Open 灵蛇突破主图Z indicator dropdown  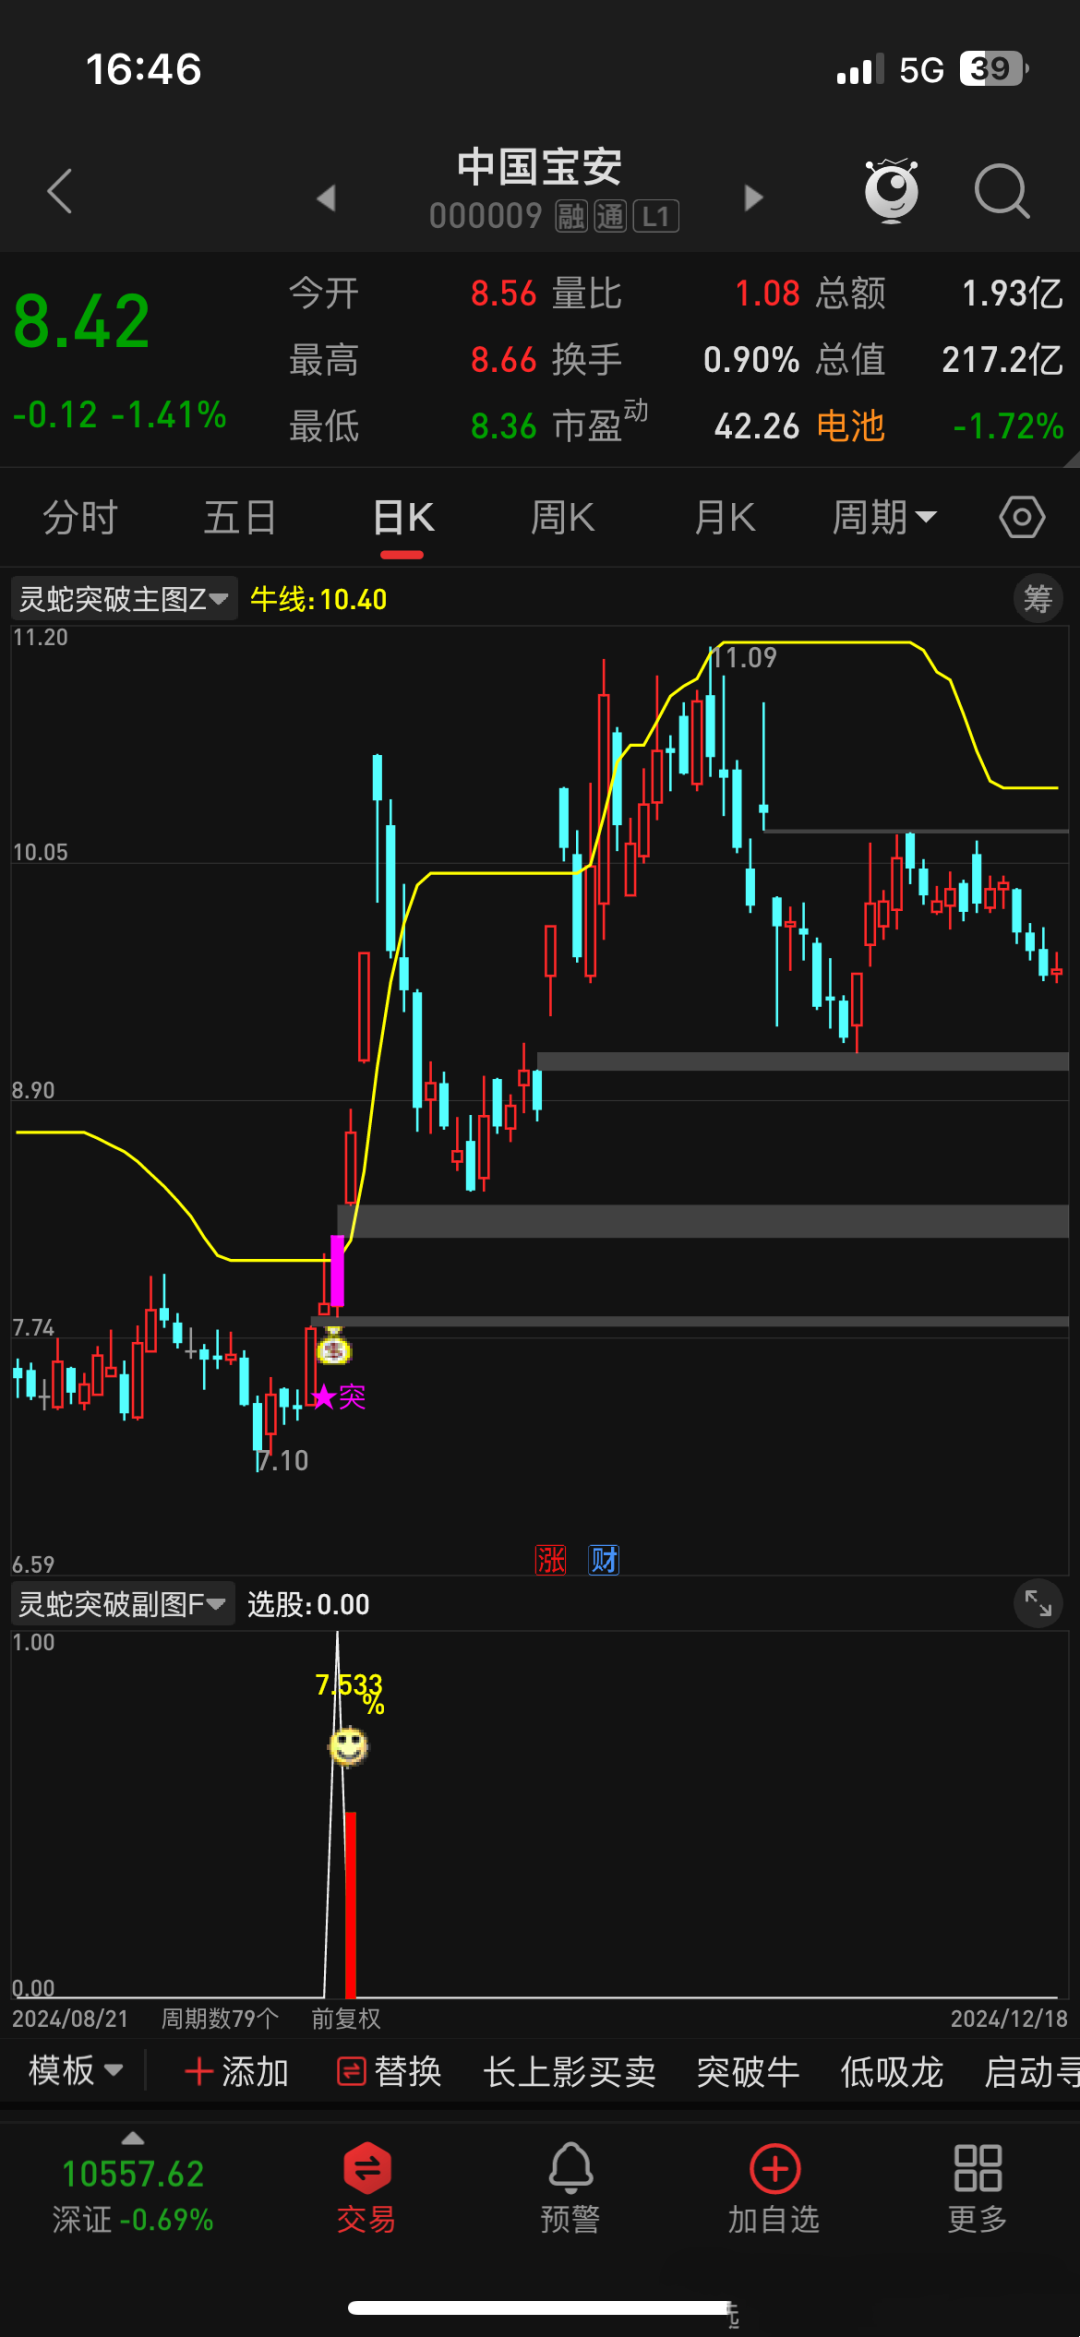point(124,599)
